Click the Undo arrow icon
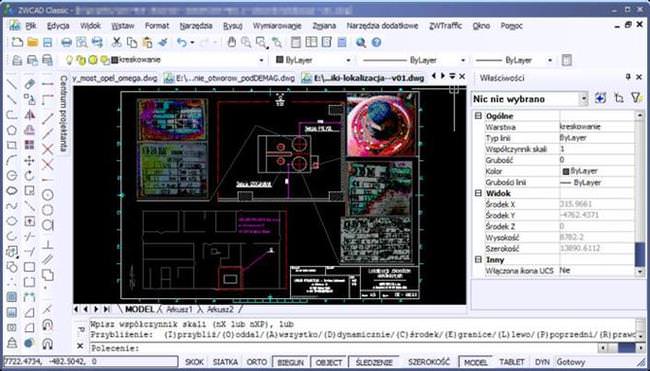 coord(182,42)
